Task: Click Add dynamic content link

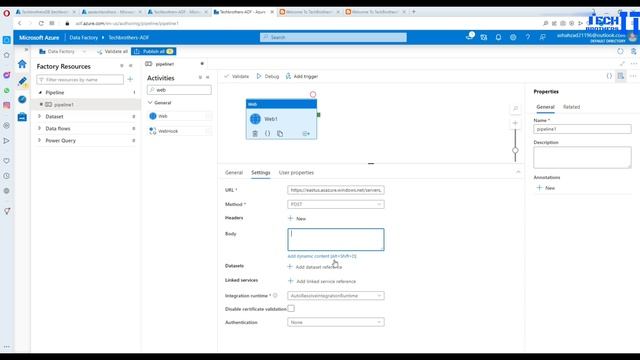Action: click(322, 256)
